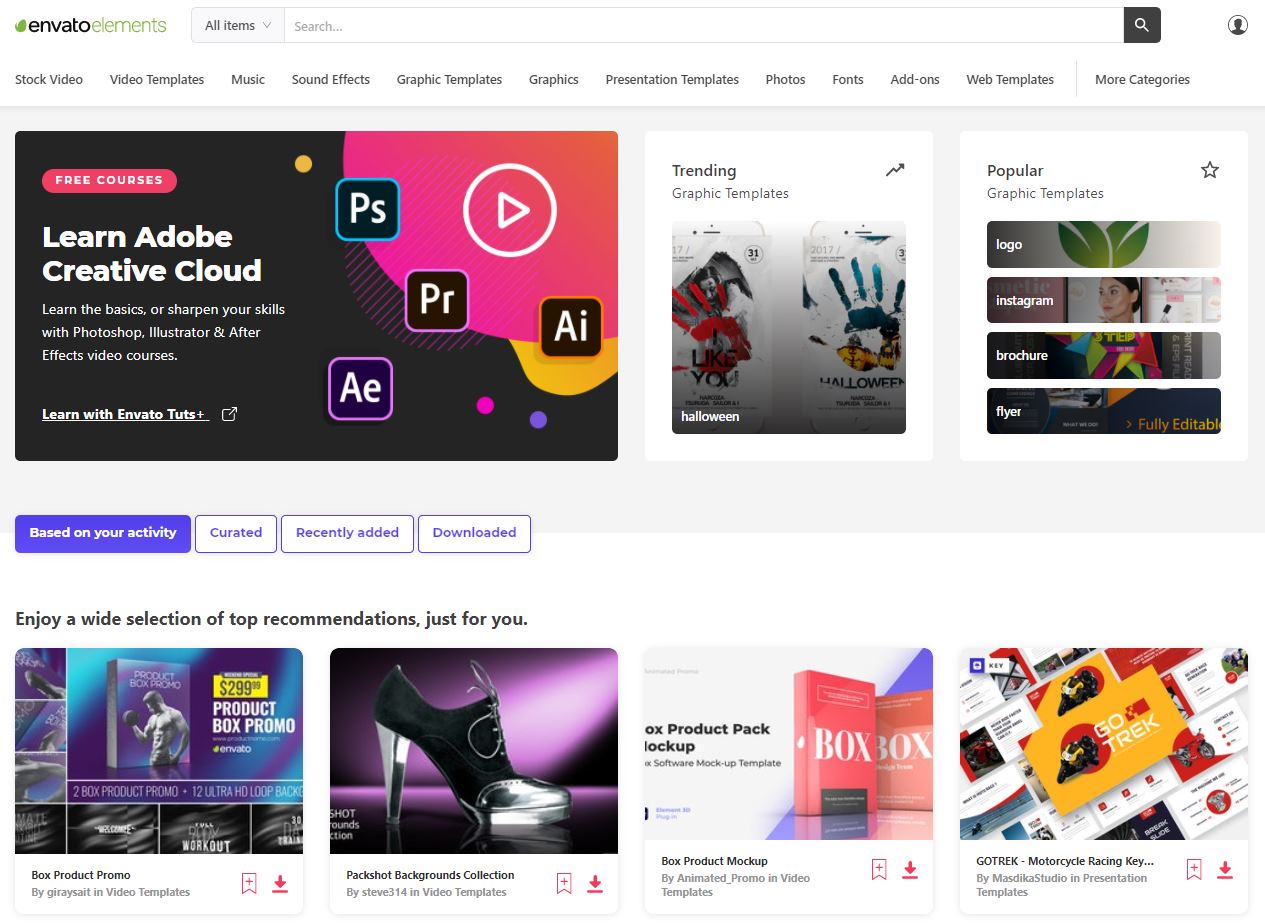
Task: Open the flyer popular tile
Action: (x=1104, y=411)
